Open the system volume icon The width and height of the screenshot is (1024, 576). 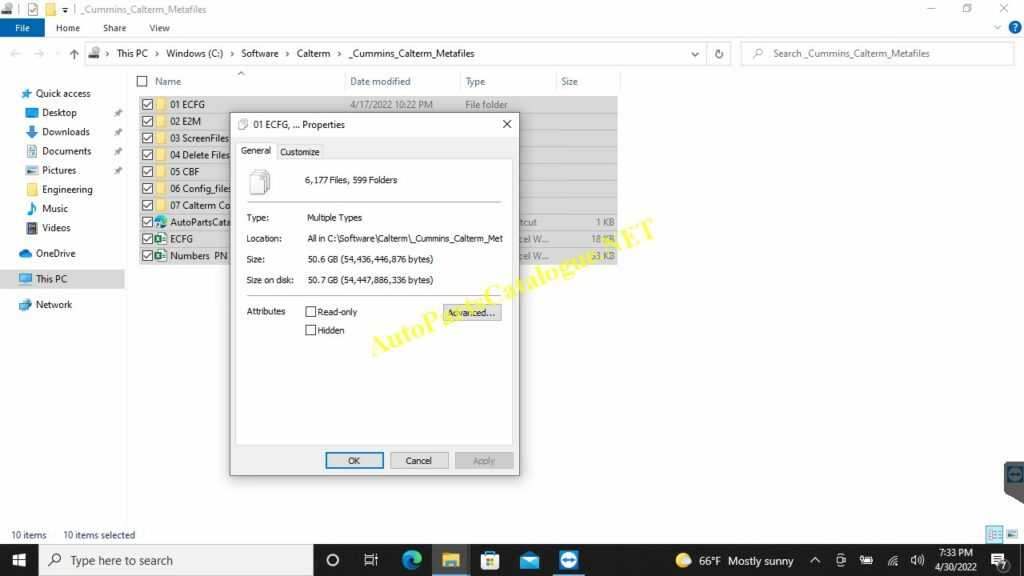coord(917,560)
